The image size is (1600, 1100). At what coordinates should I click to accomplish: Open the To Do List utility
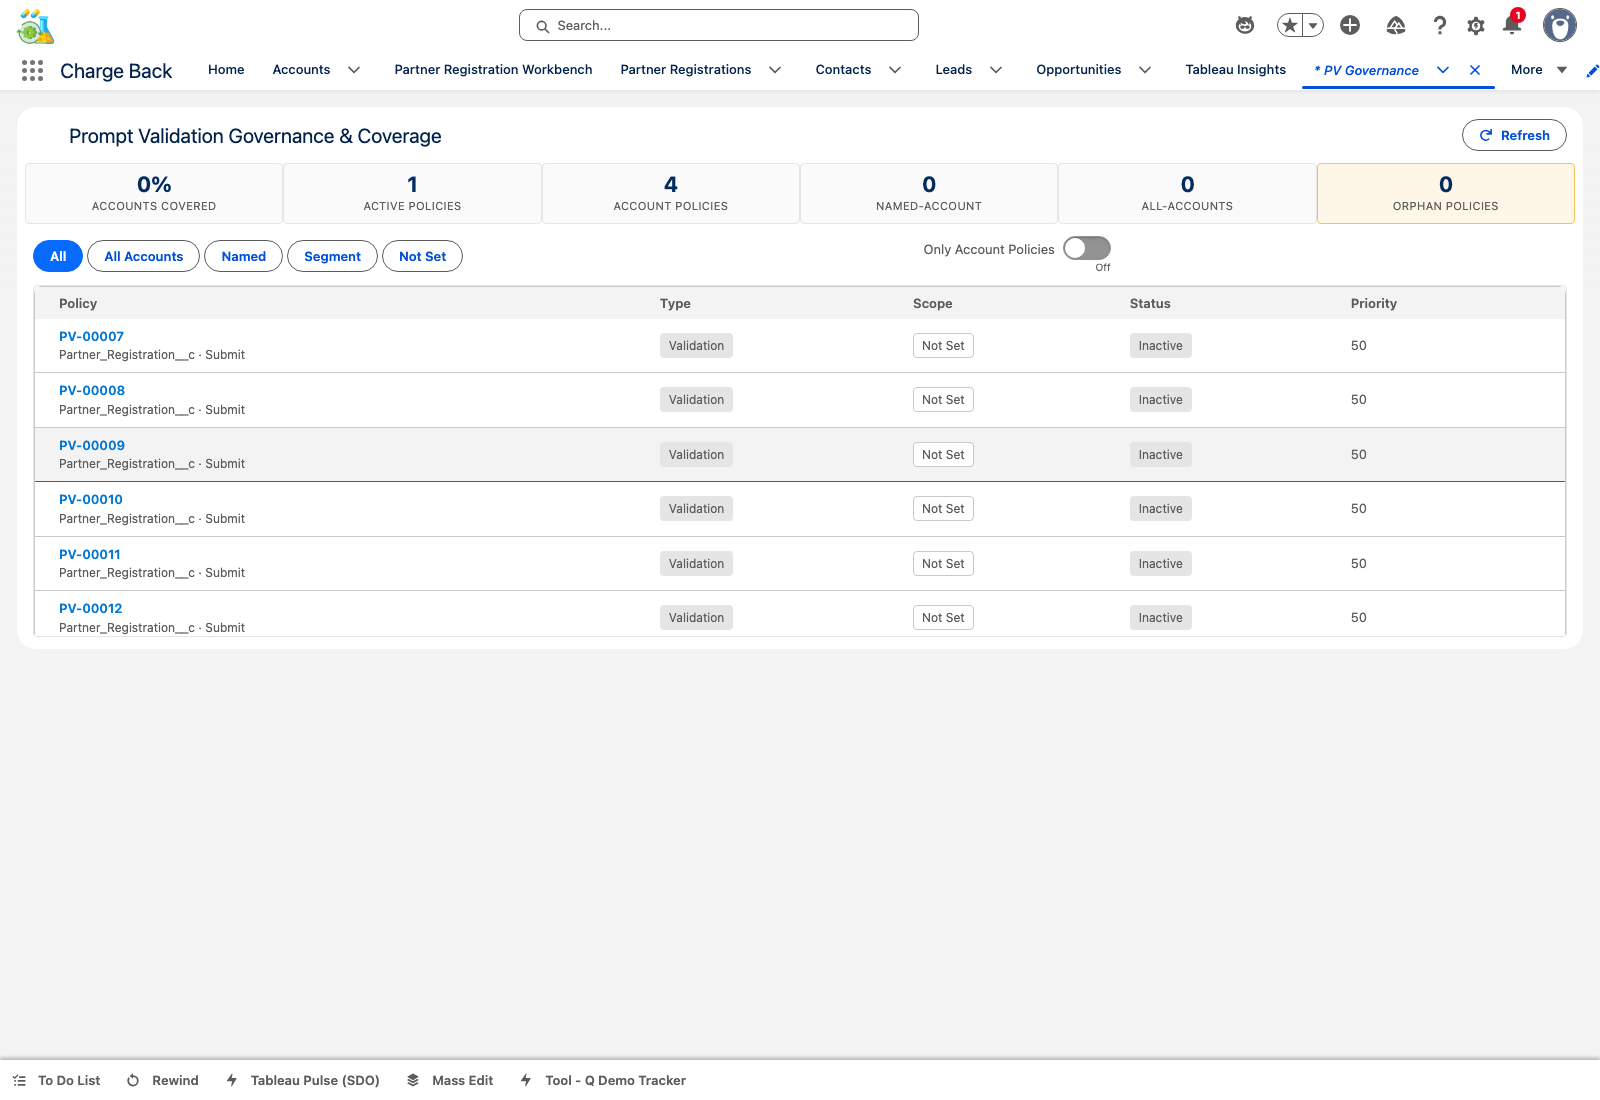[57, 1080]
